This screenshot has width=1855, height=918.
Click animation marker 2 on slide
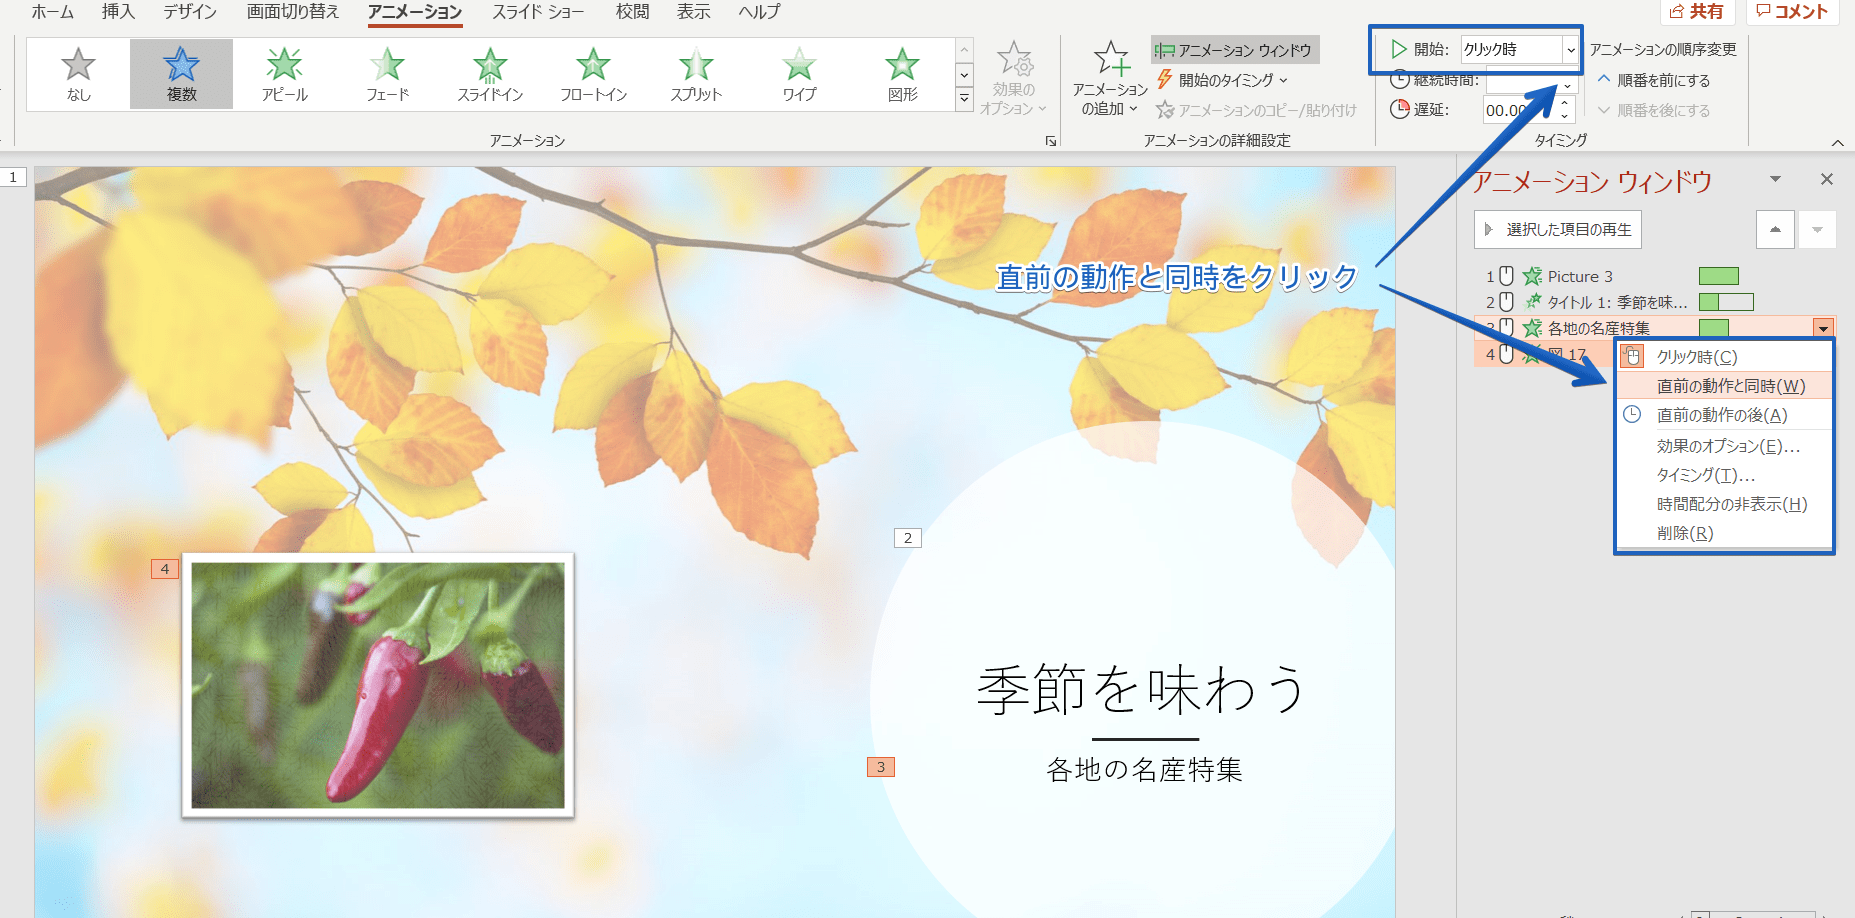pos(908,538)
